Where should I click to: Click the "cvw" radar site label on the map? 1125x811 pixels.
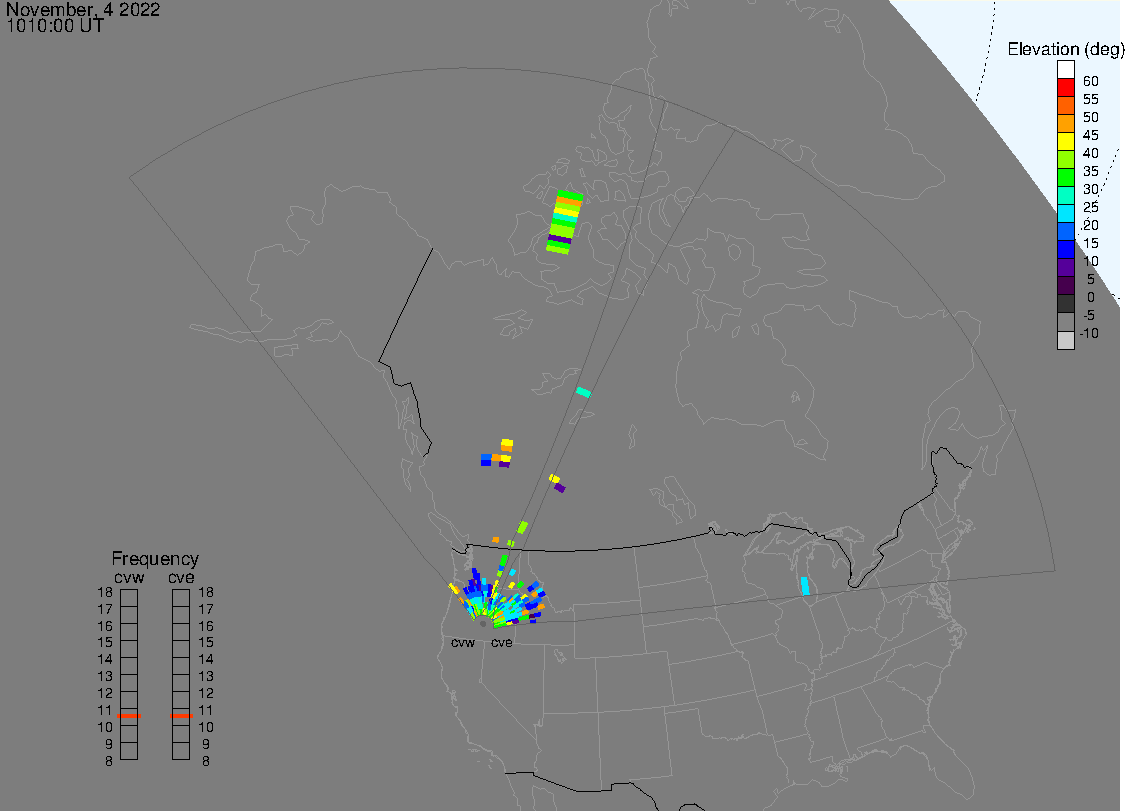click(463, 642)
